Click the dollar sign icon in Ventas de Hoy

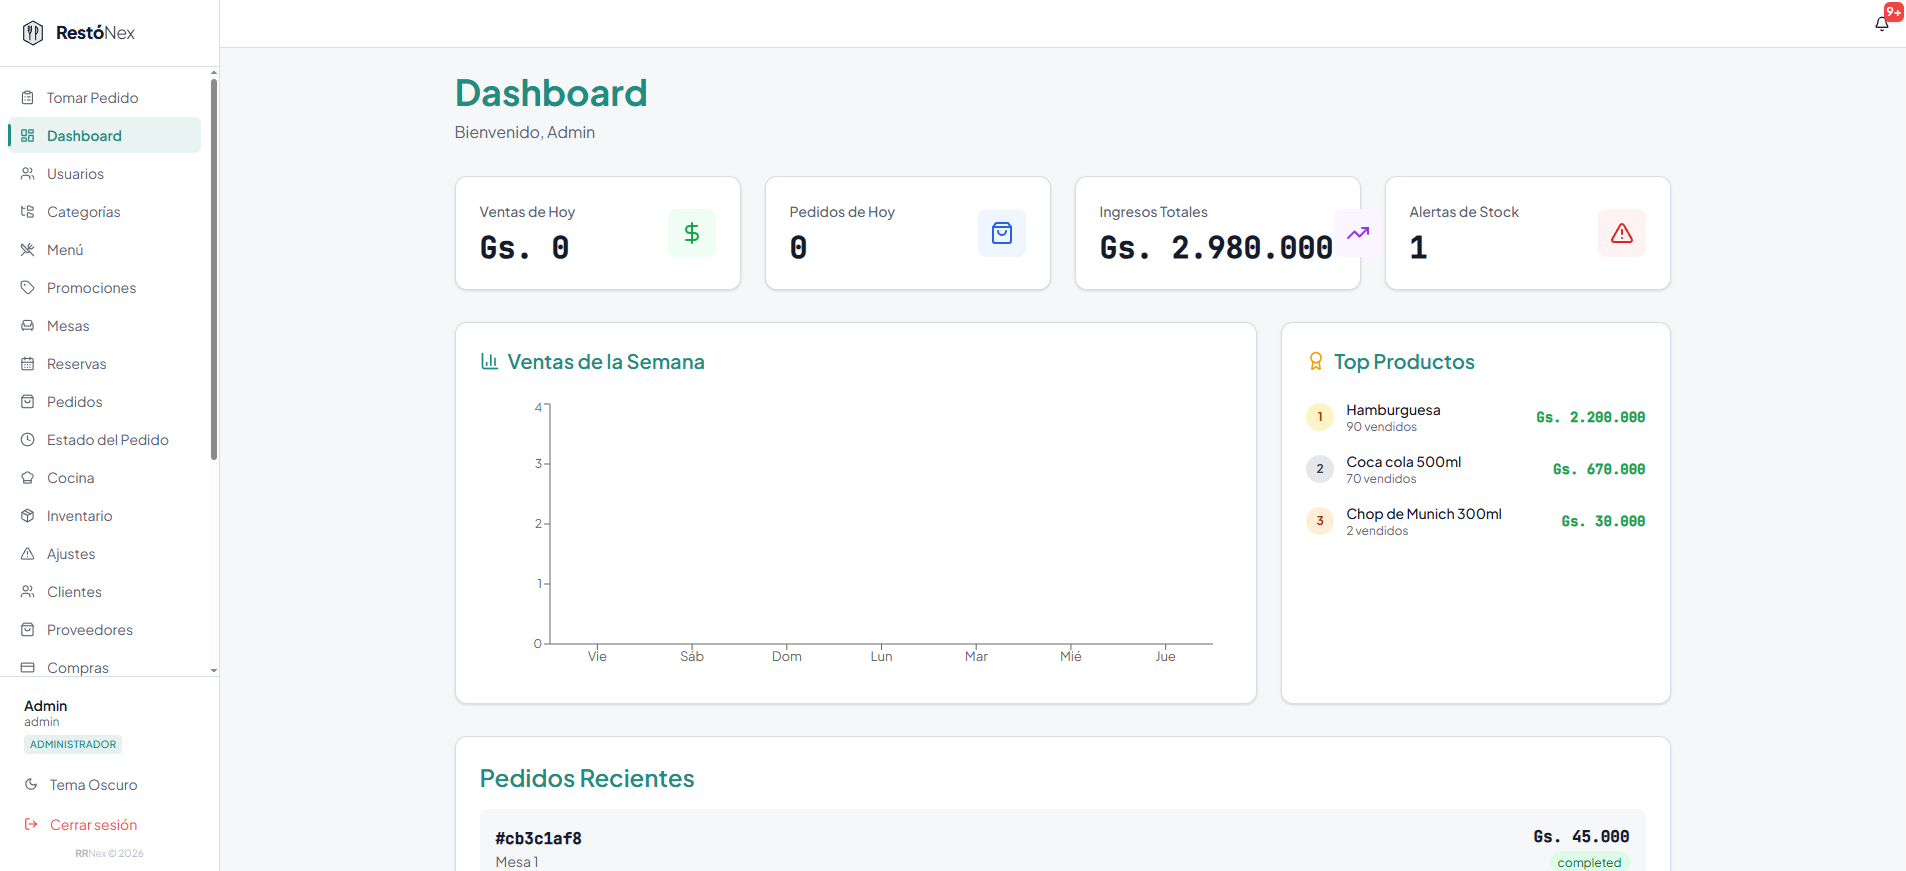(x=692, y=233)
